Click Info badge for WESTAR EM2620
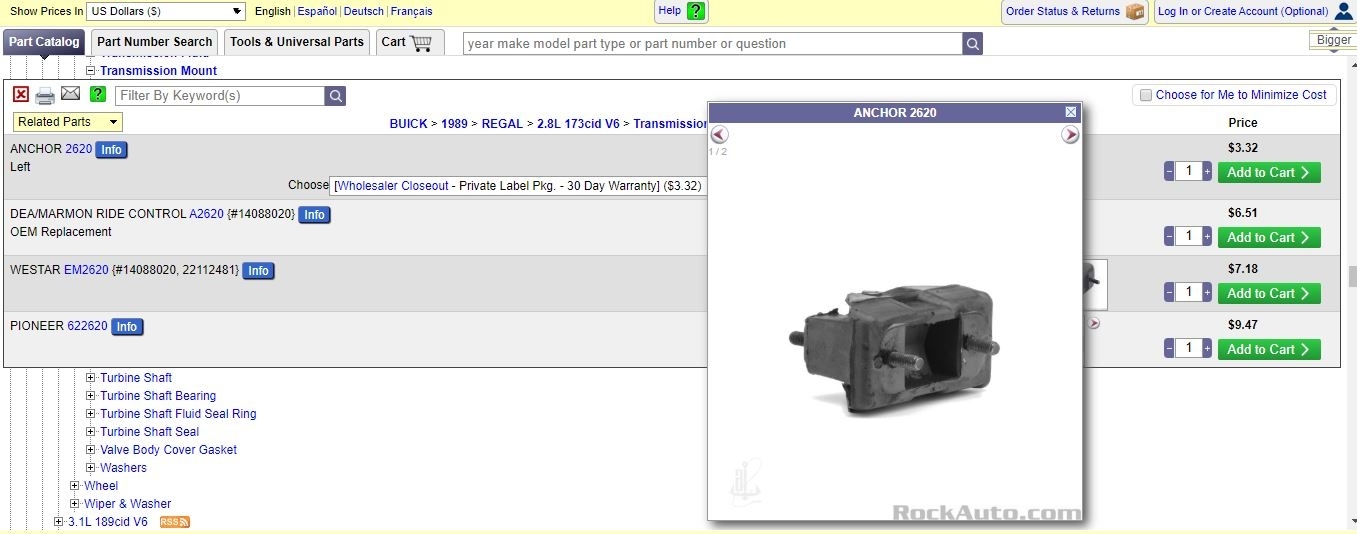This screenshot has height=534, width=1357. pyautogui.click(x=258, y=271)
